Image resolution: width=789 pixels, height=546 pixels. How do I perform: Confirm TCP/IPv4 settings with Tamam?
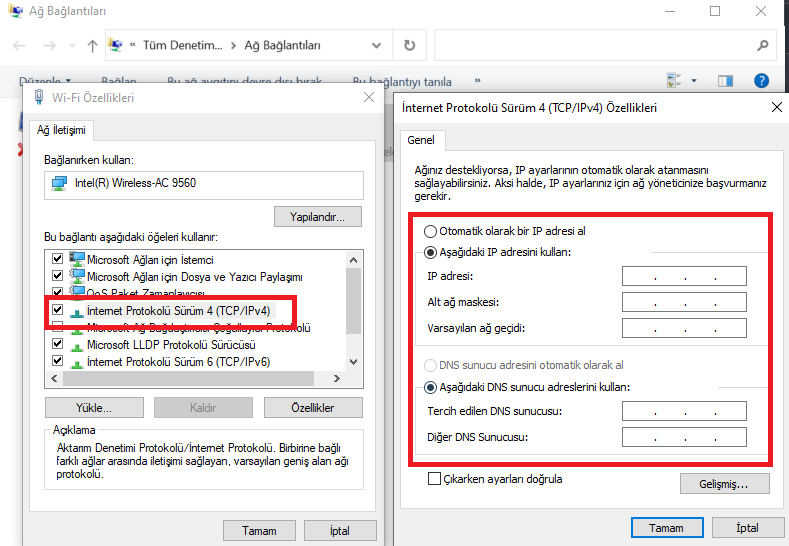(667, 528)
